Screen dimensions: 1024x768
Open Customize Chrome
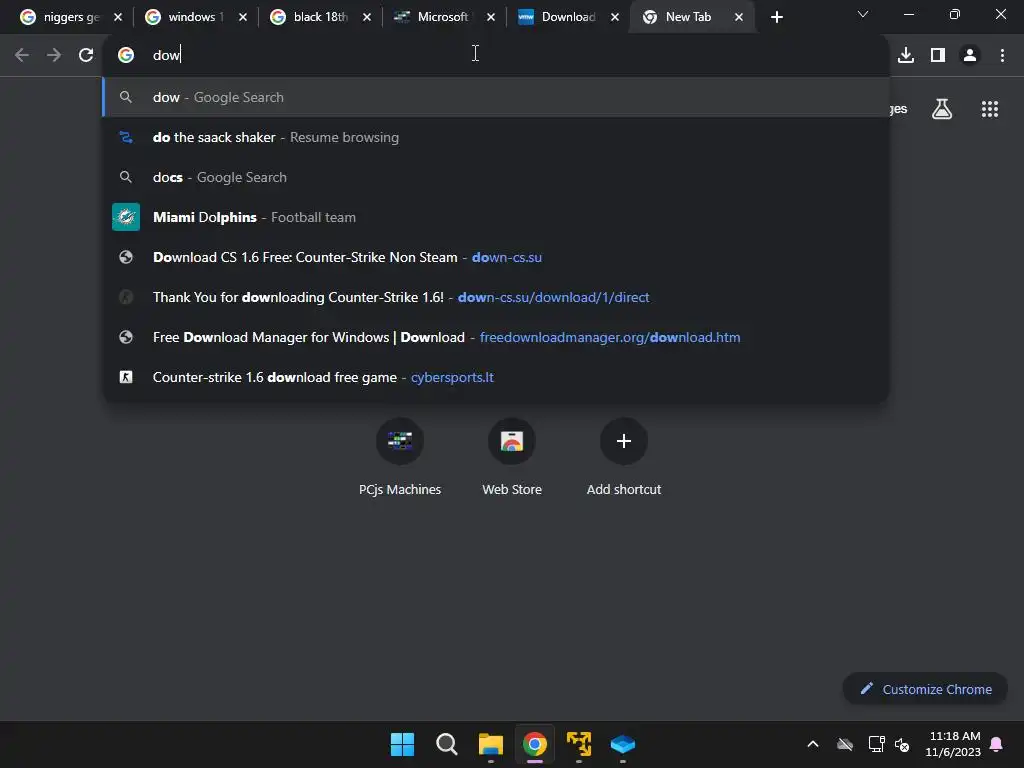(x=925, y=689)
